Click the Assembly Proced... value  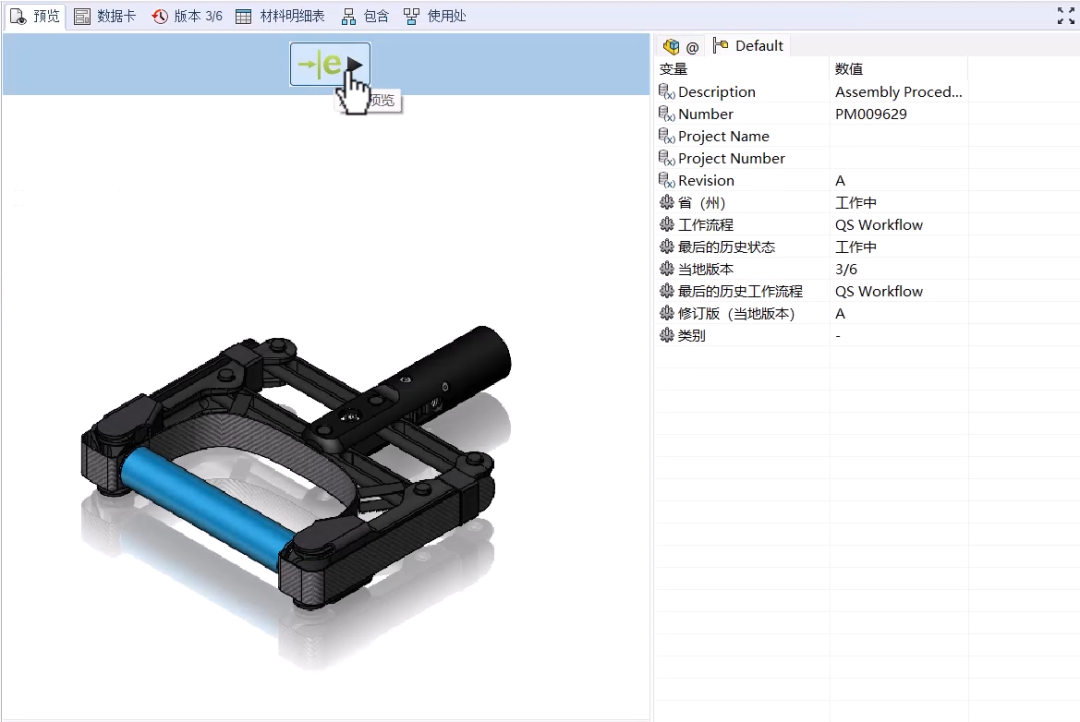click(898, 92)
